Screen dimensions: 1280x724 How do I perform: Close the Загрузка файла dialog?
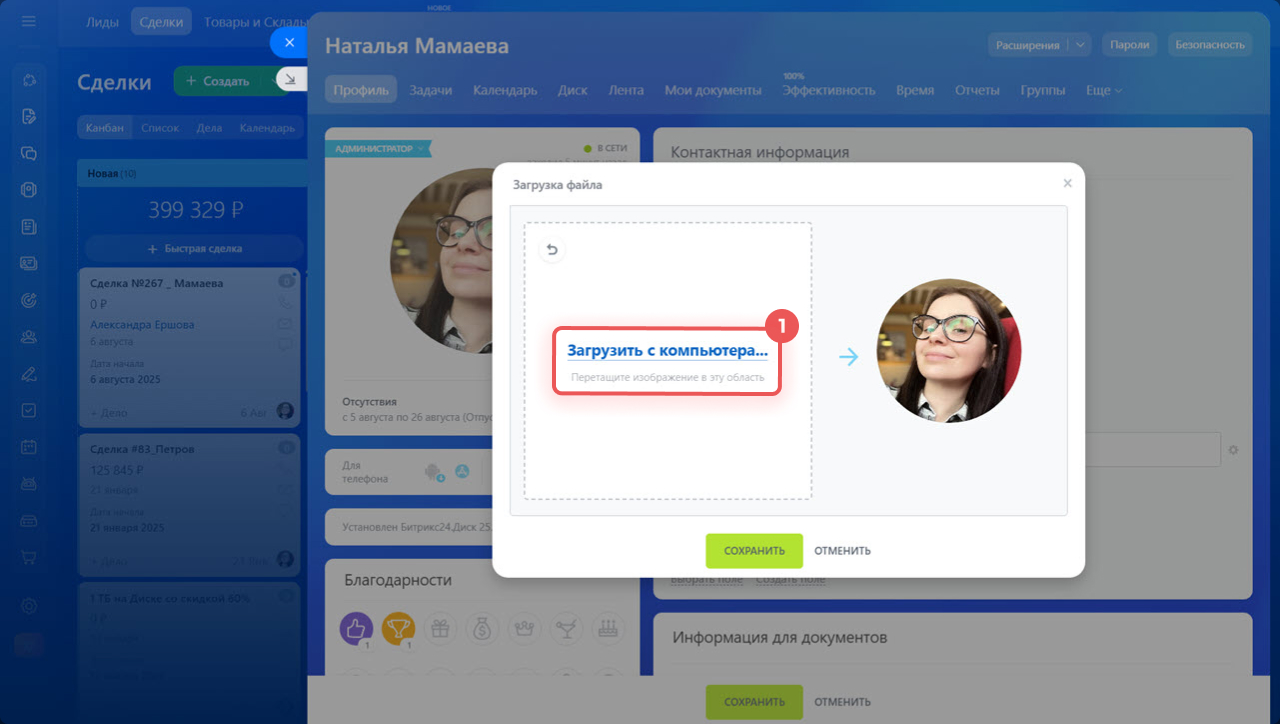click(1067, 183)
